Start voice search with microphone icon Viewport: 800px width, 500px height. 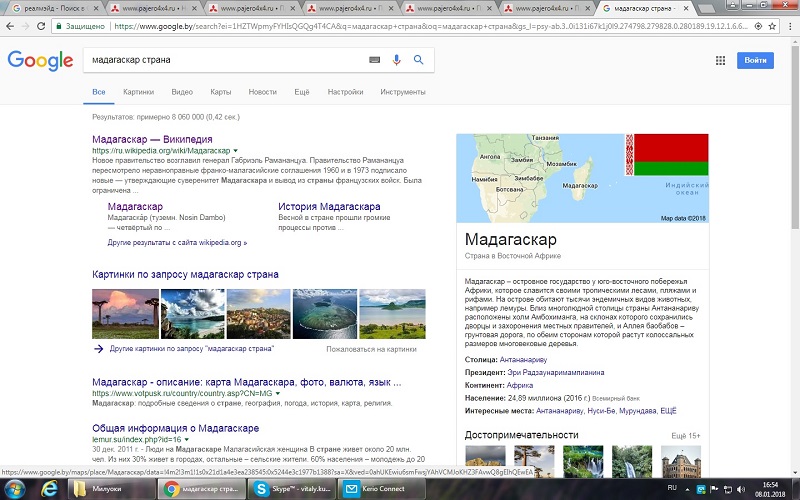coord(397,60)
